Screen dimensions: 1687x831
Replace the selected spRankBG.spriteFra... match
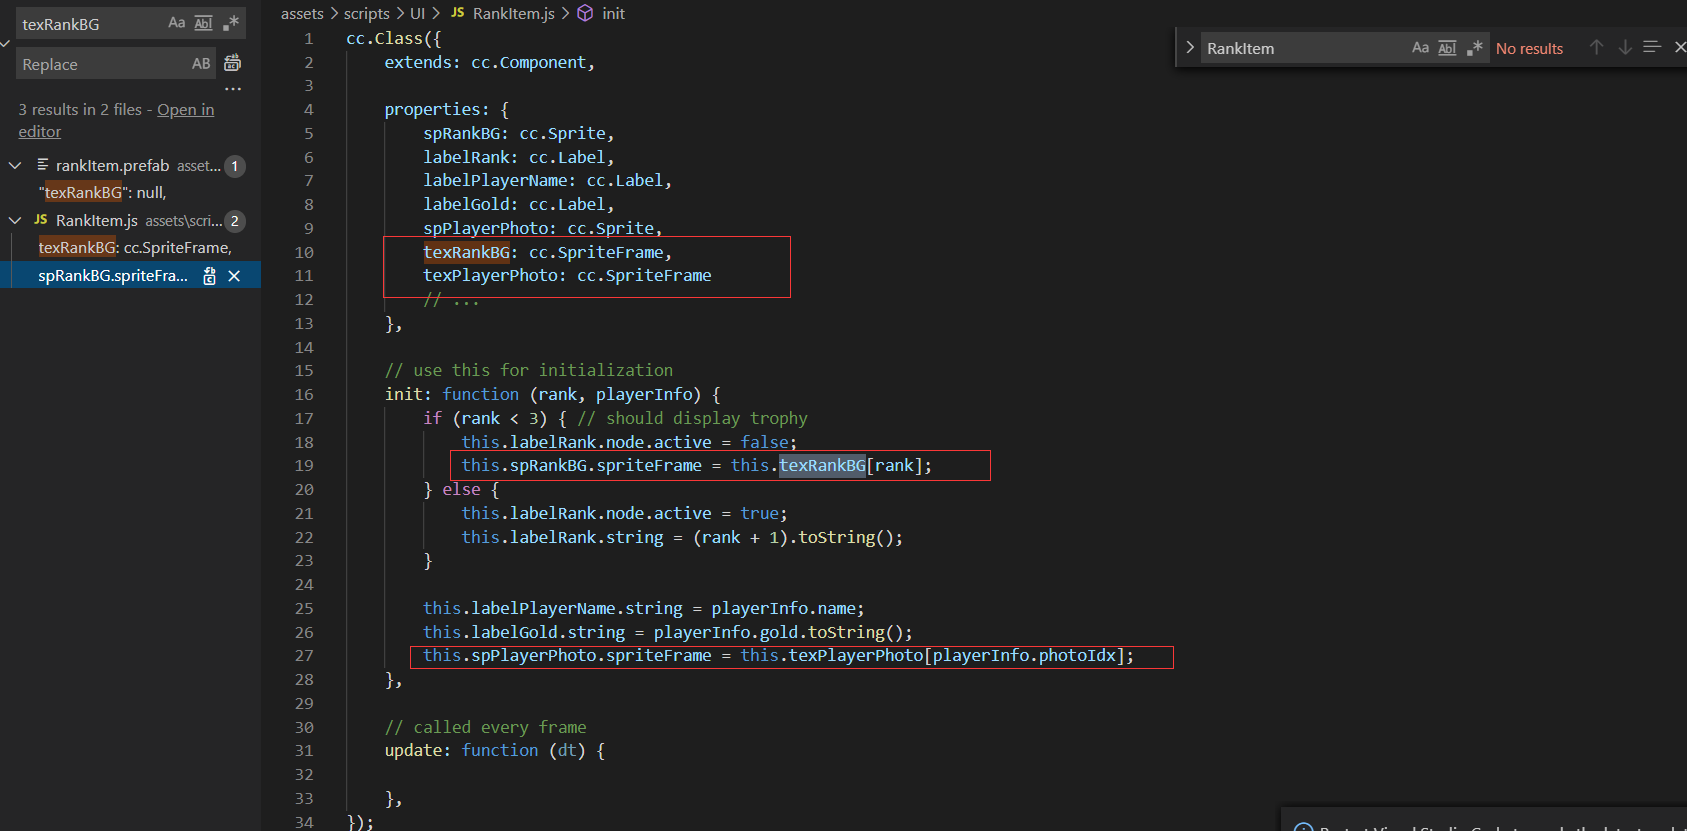pos(209,276)
